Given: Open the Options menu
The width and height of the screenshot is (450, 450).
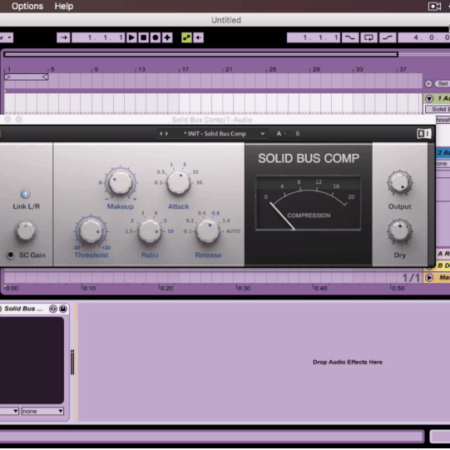Looking at the screenshot, I should click(27, 6).
